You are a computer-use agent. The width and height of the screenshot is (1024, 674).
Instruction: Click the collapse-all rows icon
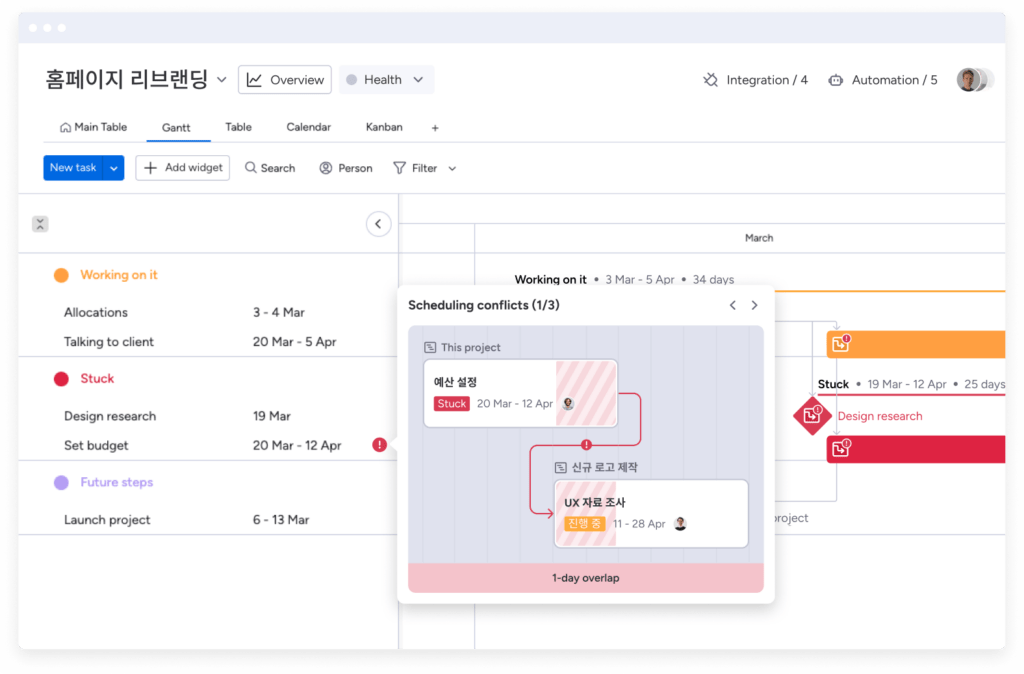[x=40, y=224]
